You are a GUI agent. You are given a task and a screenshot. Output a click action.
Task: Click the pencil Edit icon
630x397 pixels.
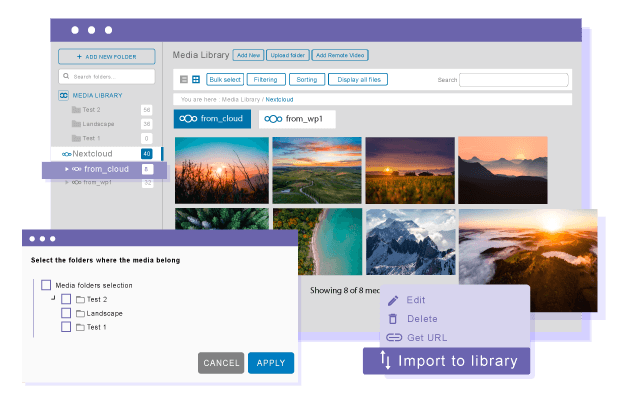click(x=393, y=301)
